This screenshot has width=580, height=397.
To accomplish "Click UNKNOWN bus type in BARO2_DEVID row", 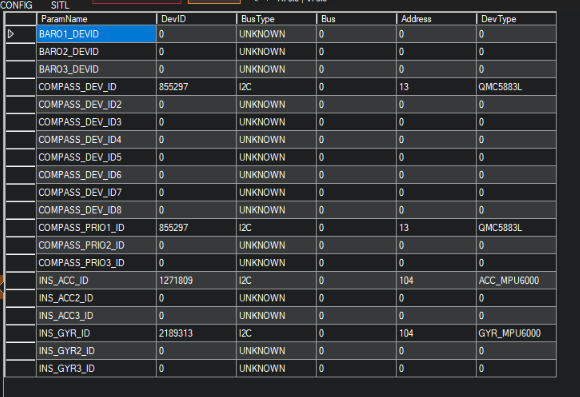I will (276, 51).
